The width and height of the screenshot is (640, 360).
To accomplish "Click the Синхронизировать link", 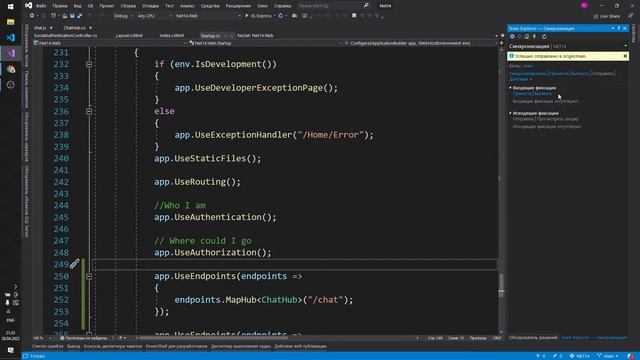I will 528,74.
